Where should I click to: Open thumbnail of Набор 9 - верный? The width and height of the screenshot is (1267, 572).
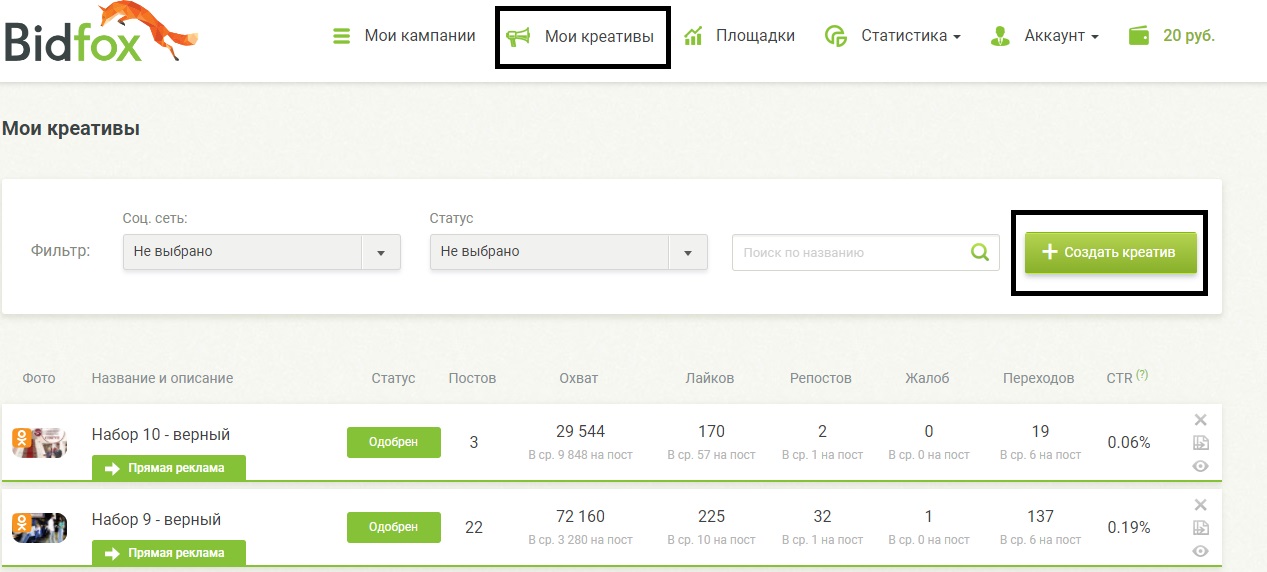tap(39, 527)
